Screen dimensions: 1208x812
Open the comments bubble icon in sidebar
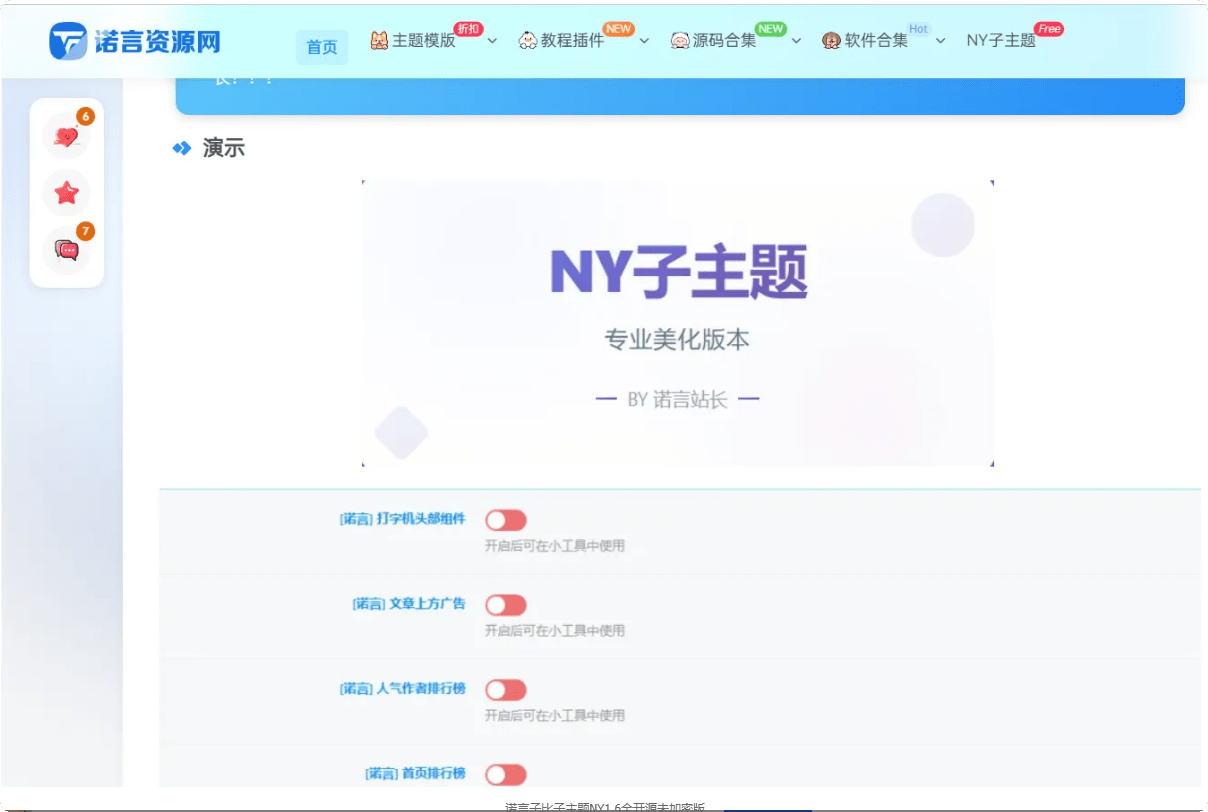pos(66,250)
